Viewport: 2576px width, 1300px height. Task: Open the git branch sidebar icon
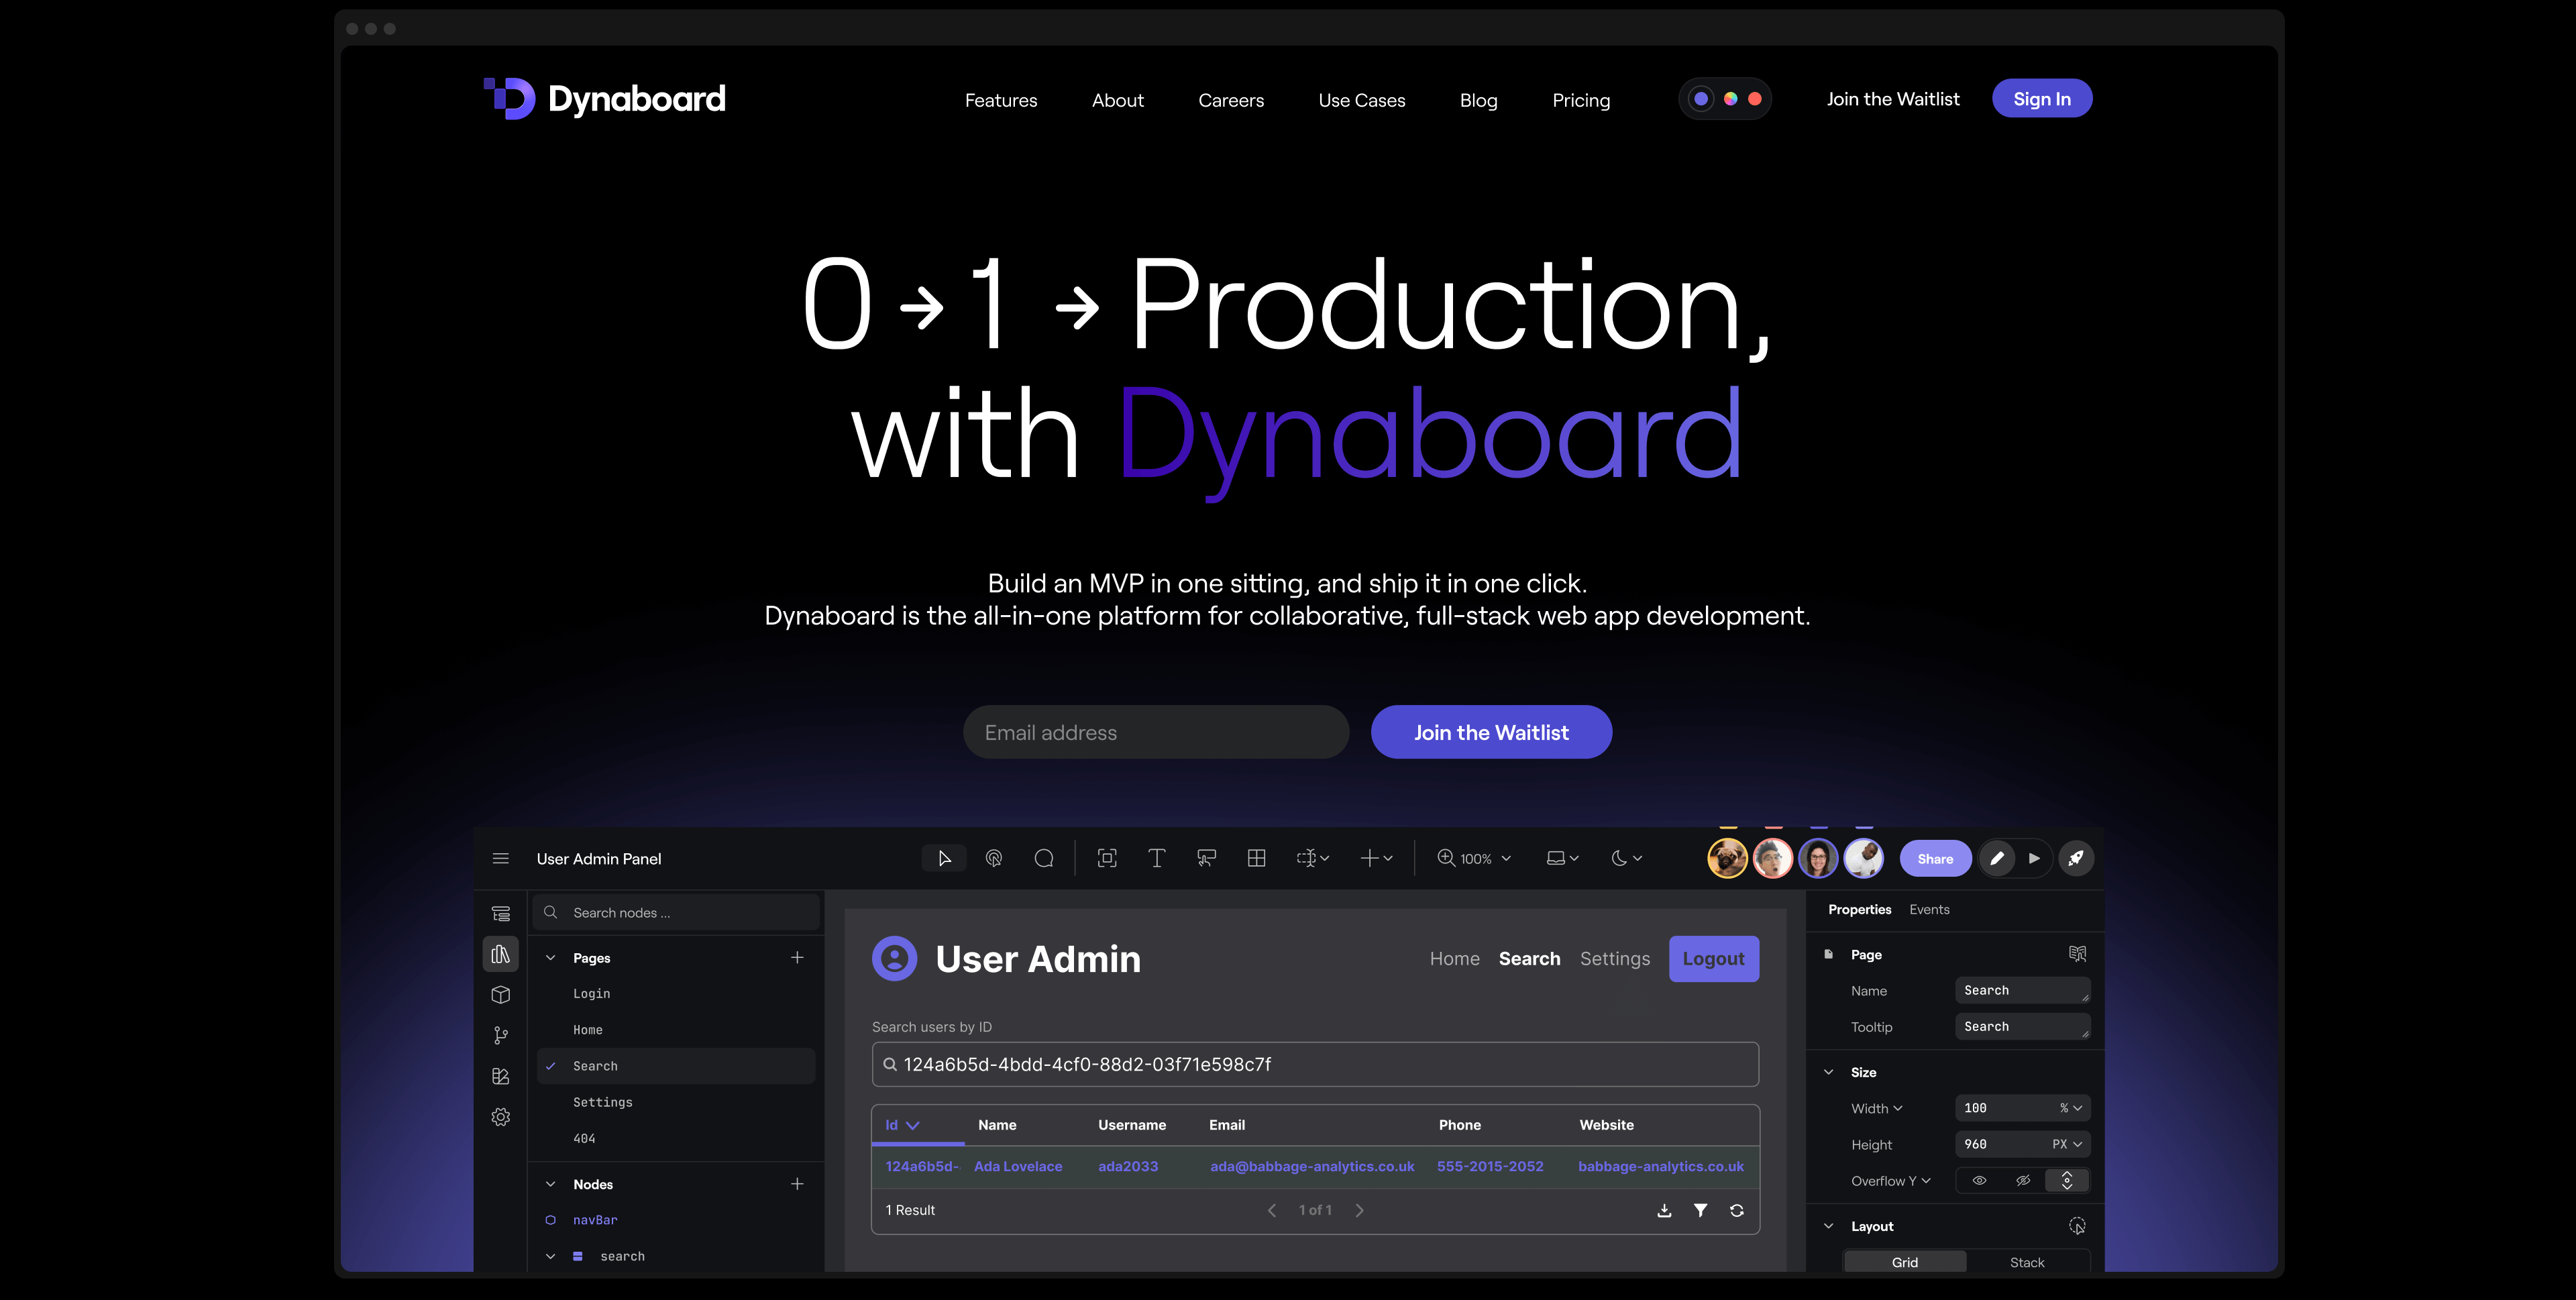tap(501, 1036)
